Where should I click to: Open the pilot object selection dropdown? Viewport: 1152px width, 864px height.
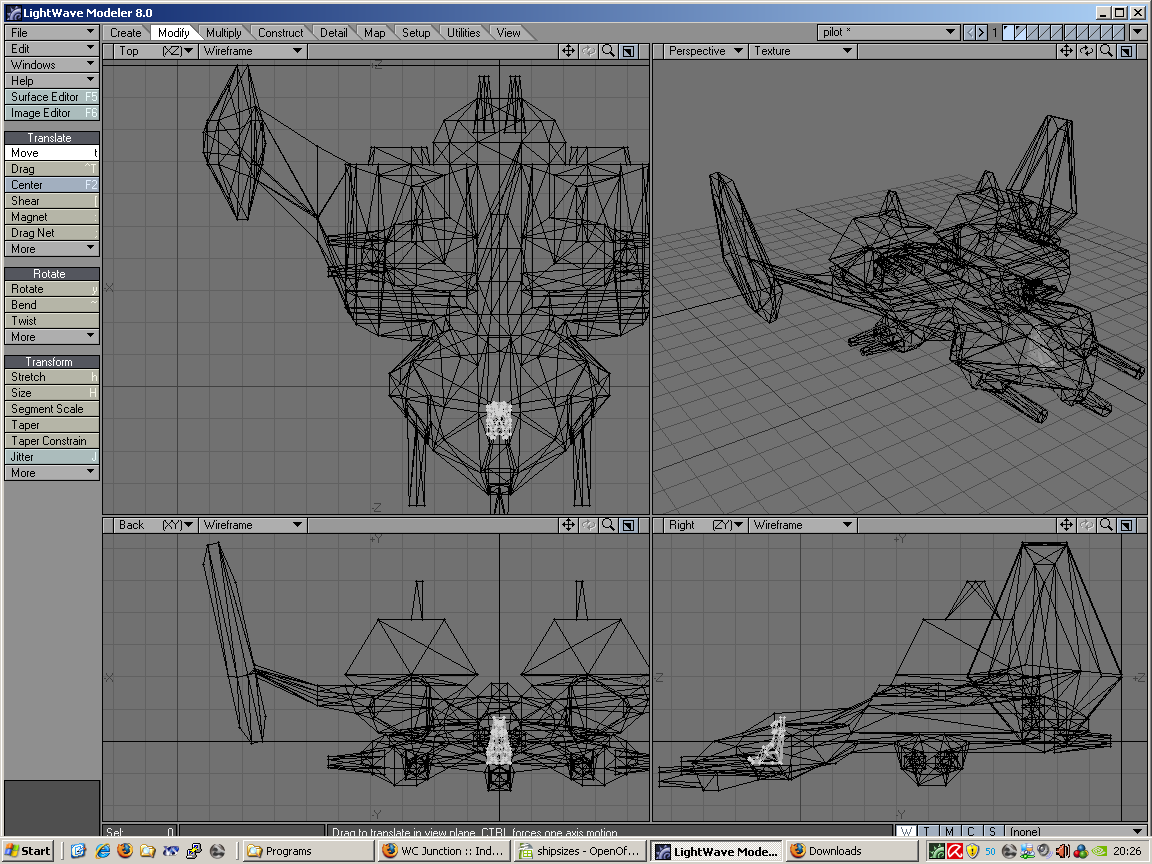point(888,33)
